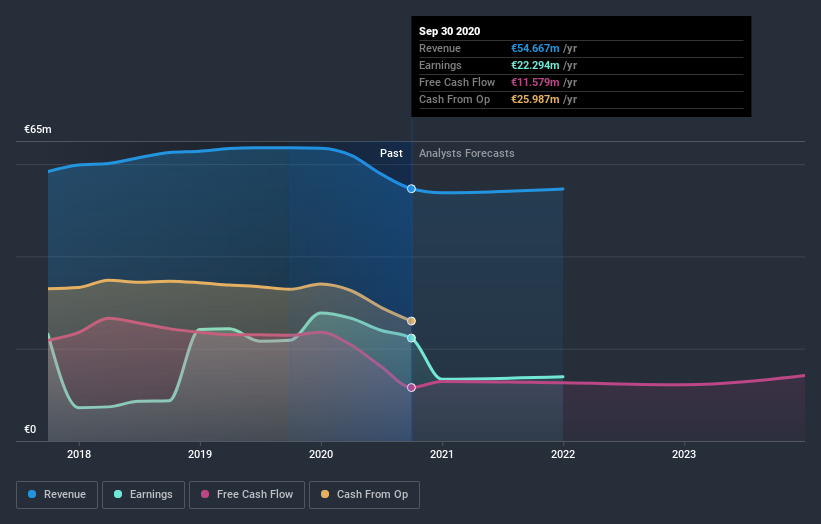The height and width of the screenshot is (524, 821).
Task: Click the Cash From Op orange data point marker
Action: 412,321
